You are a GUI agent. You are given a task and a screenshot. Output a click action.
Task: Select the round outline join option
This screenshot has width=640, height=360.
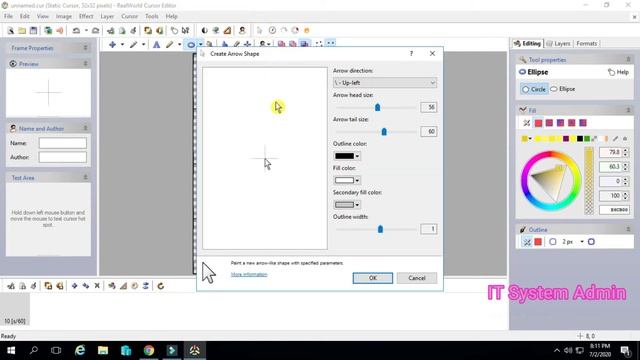coord(591,242)
